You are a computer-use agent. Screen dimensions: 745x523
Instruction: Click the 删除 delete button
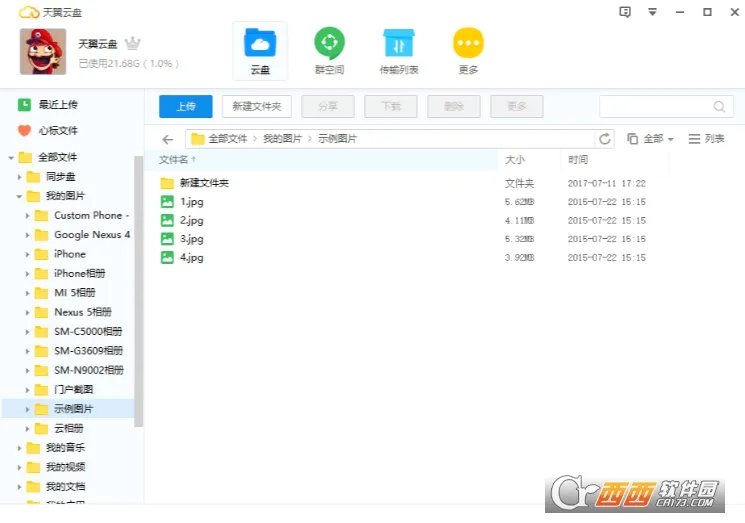[454, 106]
